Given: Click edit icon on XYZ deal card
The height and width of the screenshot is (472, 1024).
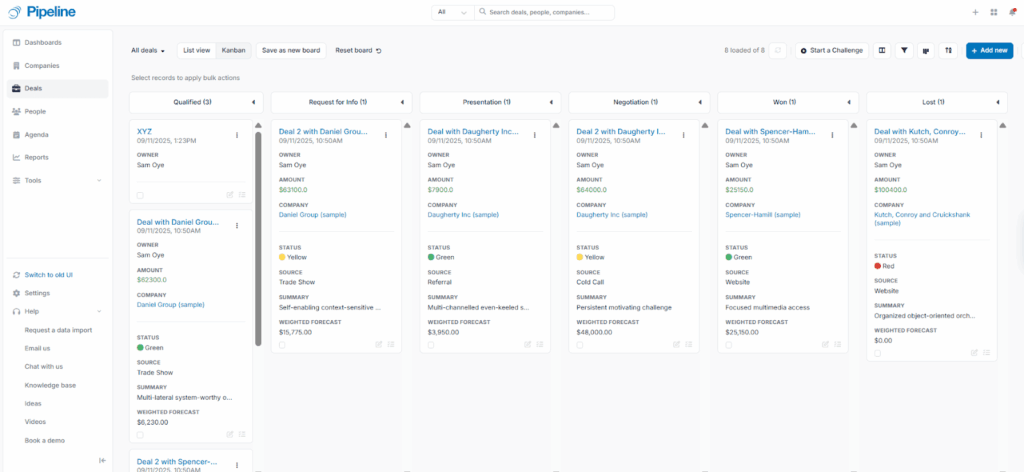Looking at the screenshot, I should pos(230,195).
